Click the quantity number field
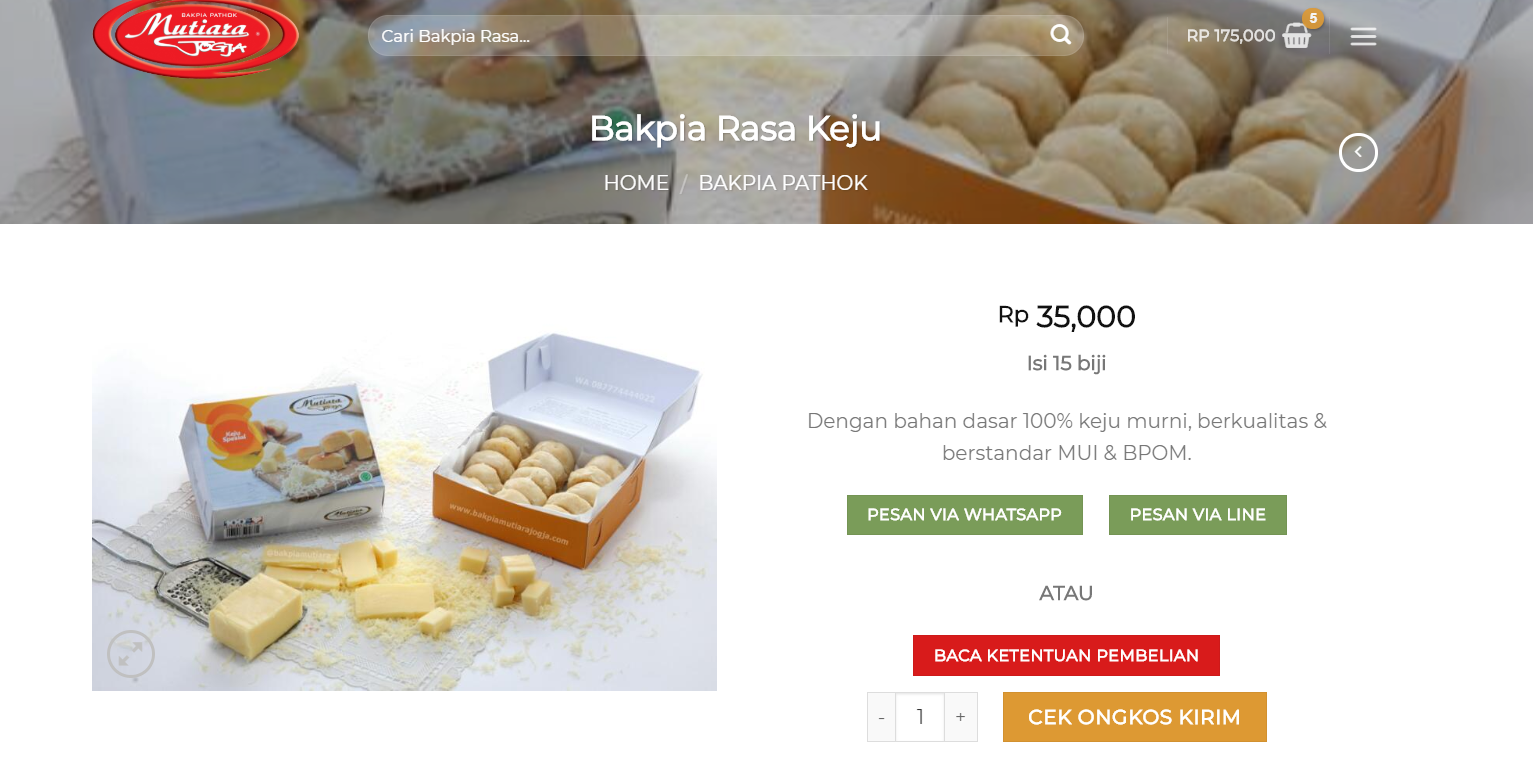This screenshot has width=1533, height=781. point(920,717)
